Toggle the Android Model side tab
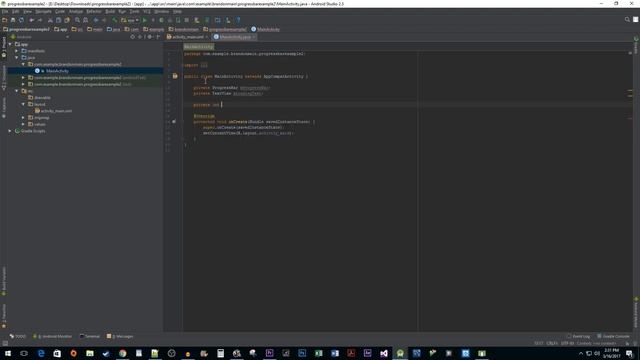This screenshot has height=360, width=640. point(636,312)
